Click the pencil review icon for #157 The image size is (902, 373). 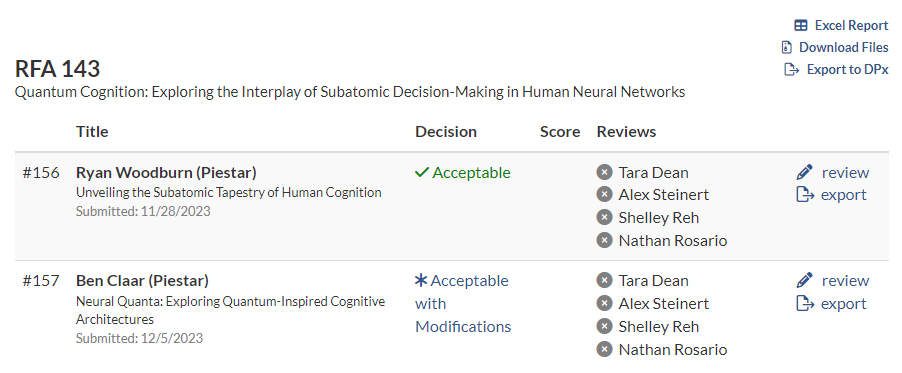point(805,280)
